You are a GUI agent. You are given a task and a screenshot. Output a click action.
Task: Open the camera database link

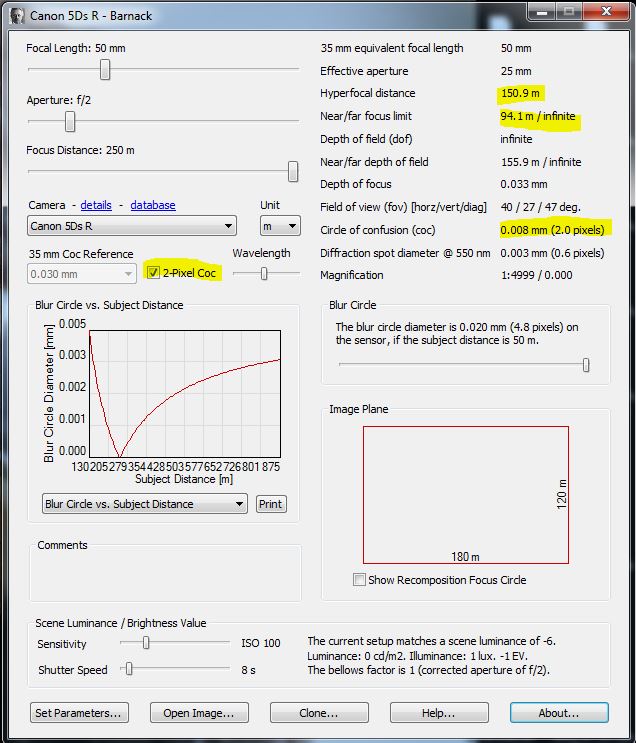pyautogui.click(x=153, y=205)
